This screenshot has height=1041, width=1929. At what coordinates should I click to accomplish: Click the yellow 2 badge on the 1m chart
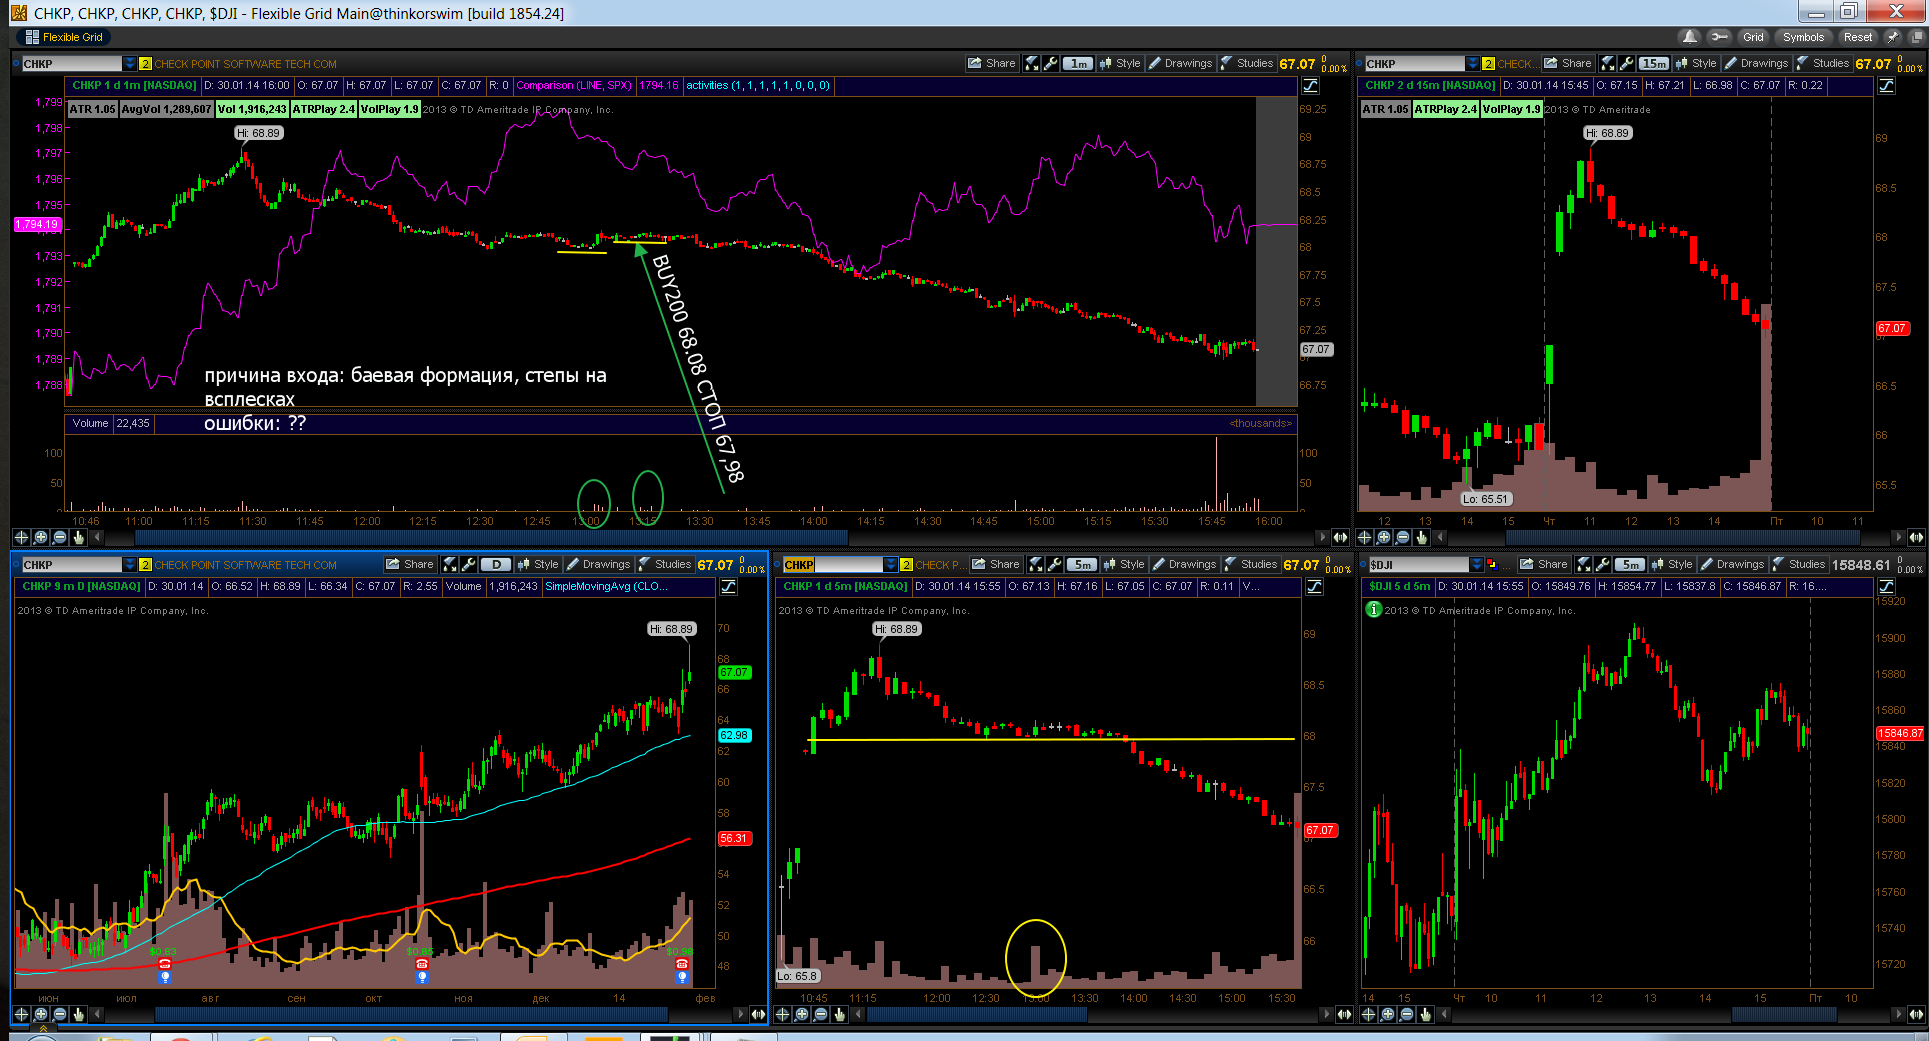tap(145, 63)
